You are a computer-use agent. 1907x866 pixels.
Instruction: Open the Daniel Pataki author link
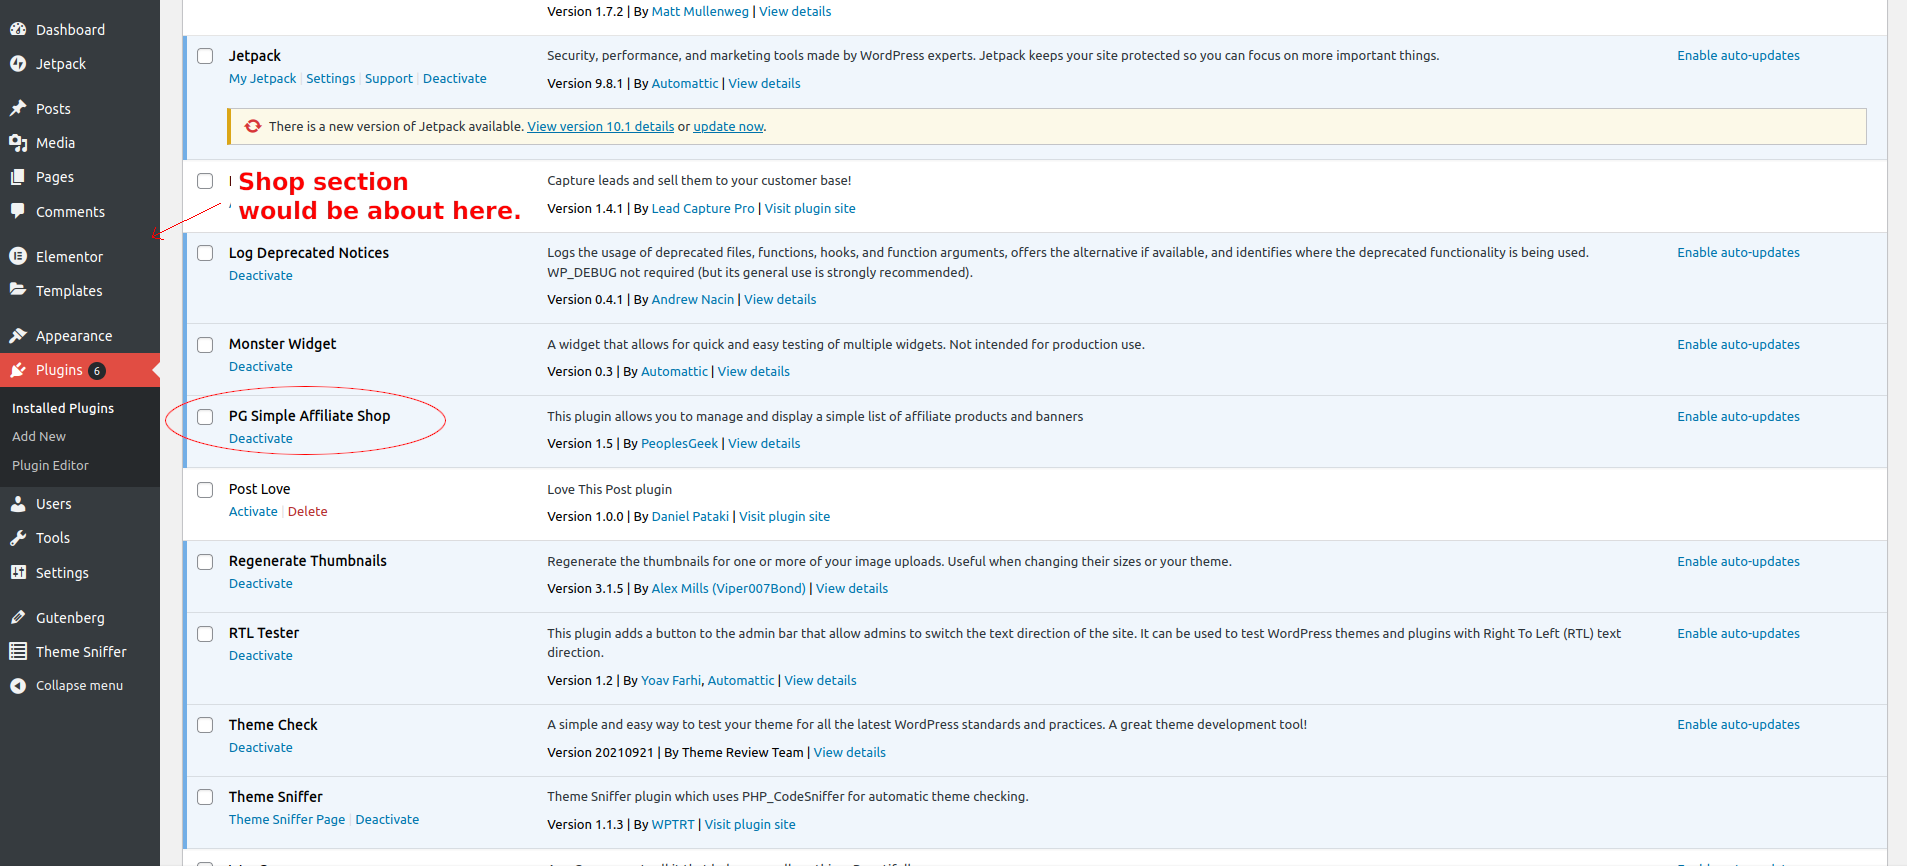690,517
